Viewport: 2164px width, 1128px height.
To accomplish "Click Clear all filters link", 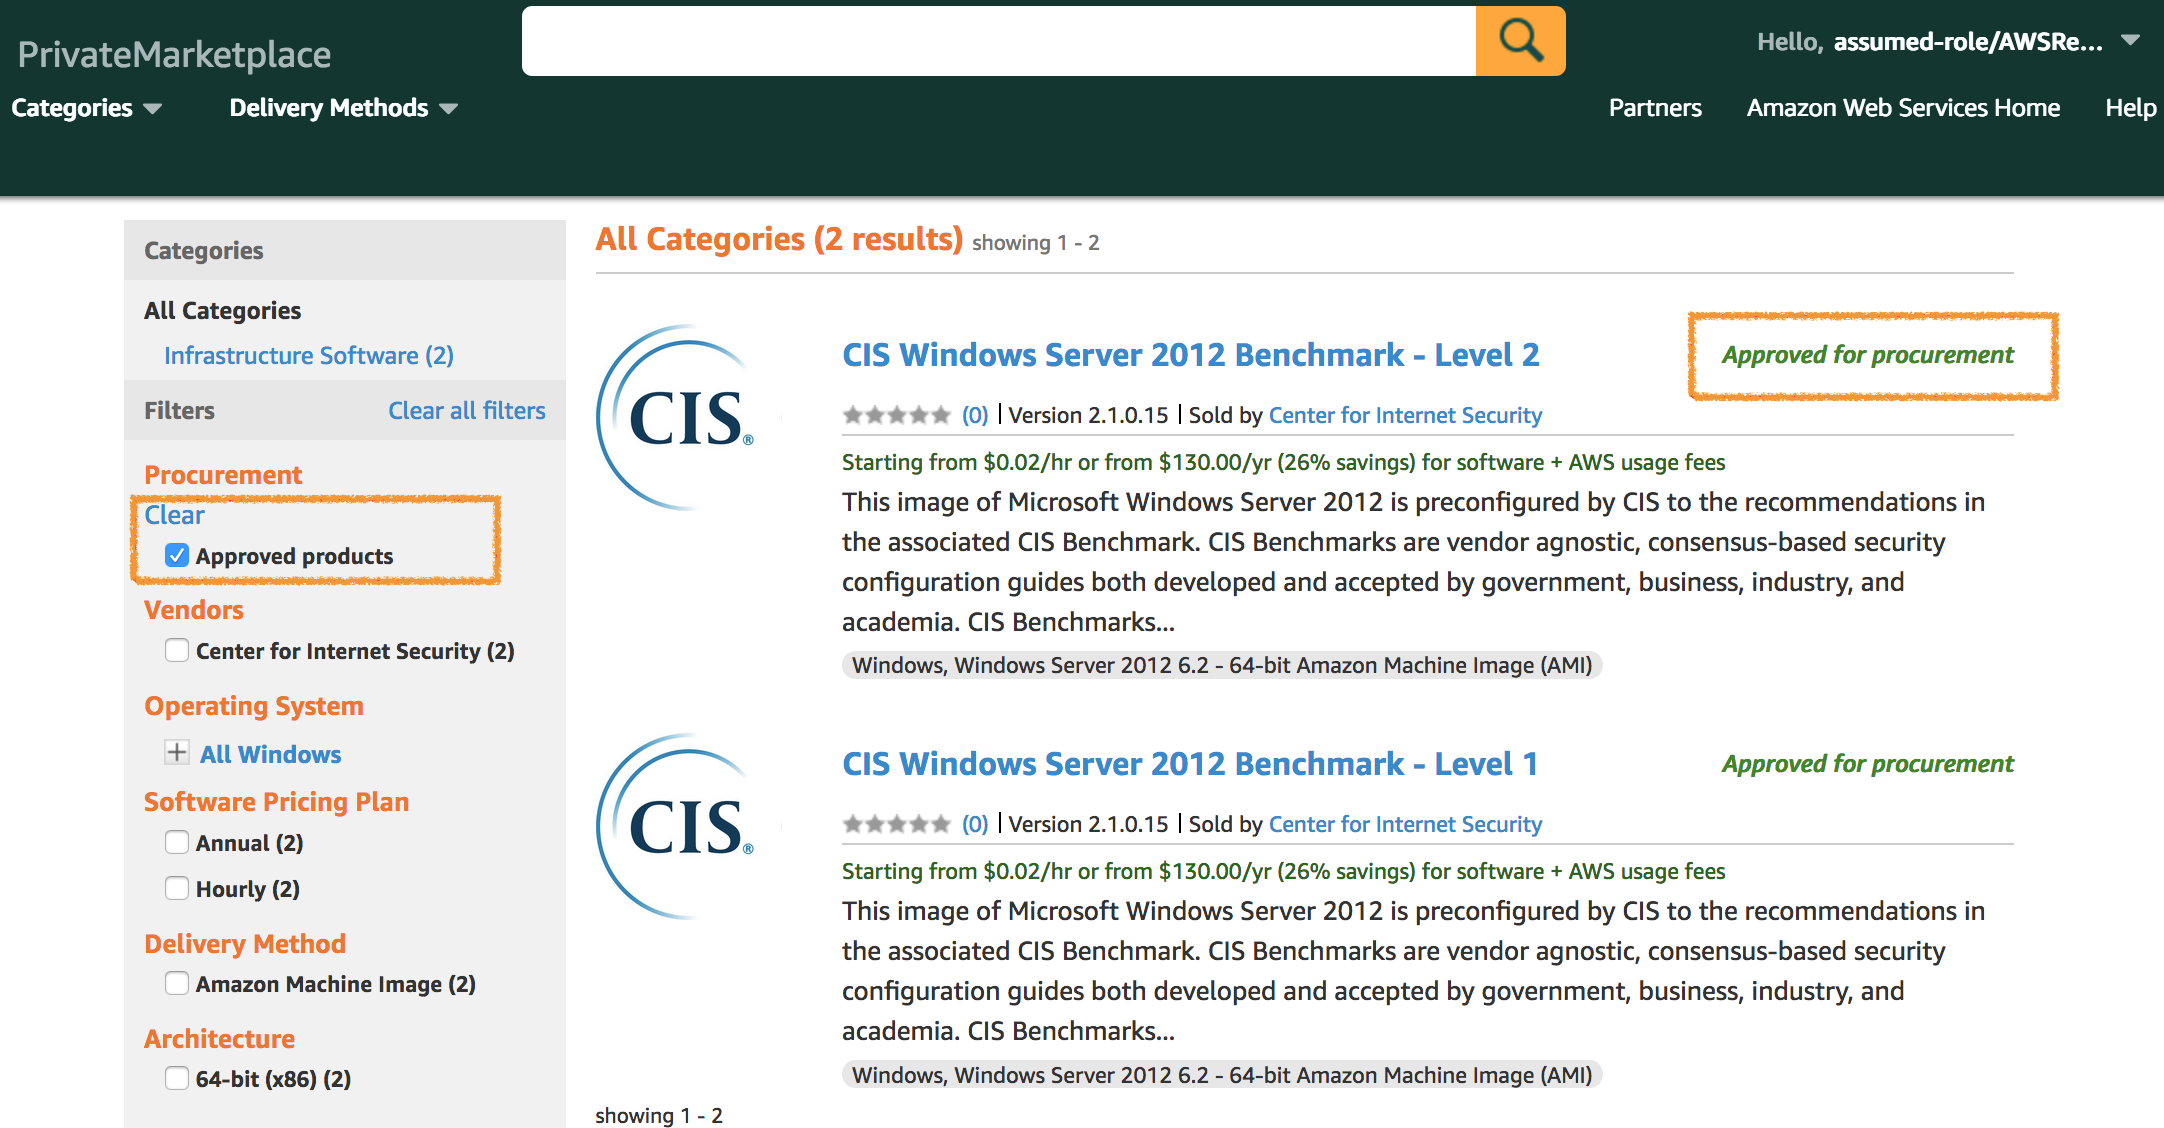I will point(466,411).
